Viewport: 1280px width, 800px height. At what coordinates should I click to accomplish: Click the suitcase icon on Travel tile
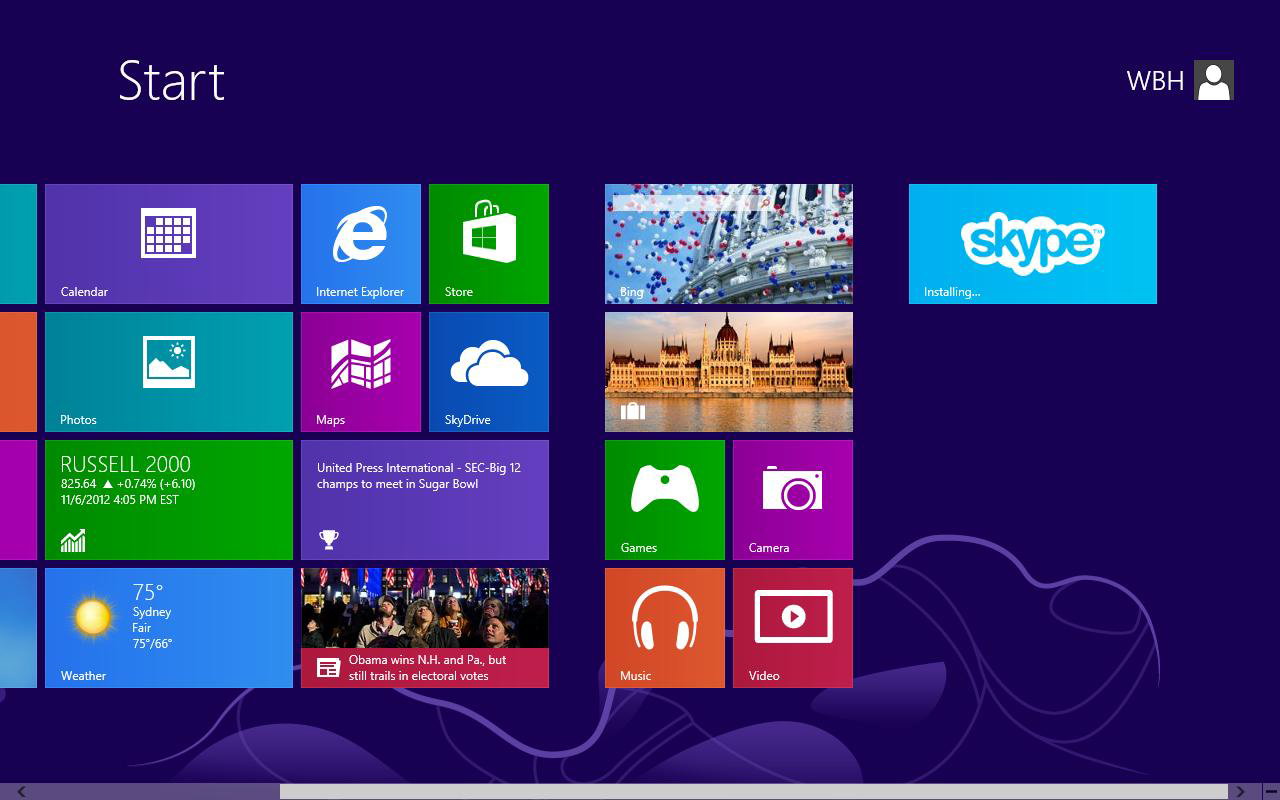[632, 411]
